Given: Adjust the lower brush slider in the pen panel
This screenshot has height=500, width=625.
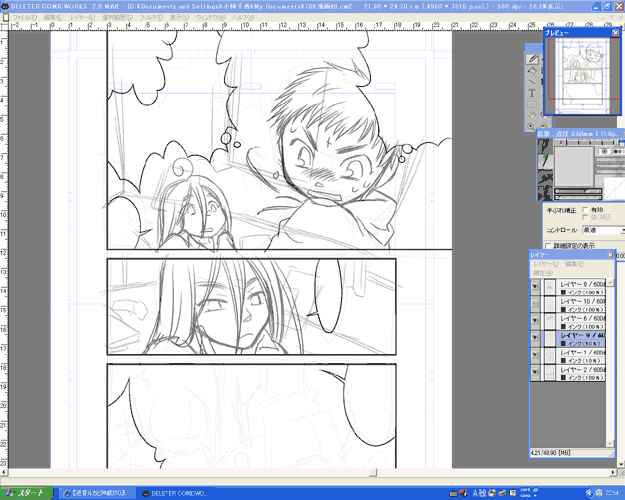Looking at the screenshot, I should [578, 197].
